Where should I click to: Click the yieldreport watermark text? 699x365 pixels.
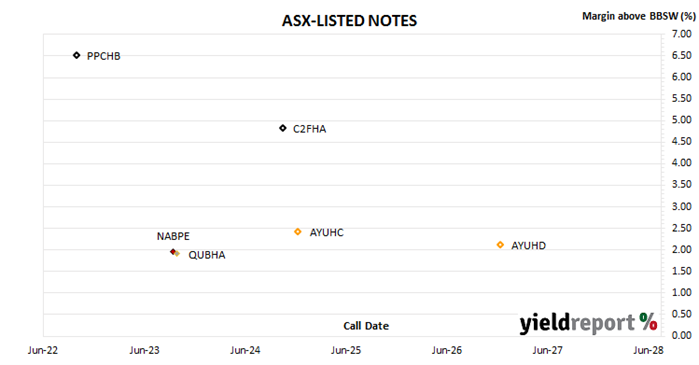[x=577, y=324]
